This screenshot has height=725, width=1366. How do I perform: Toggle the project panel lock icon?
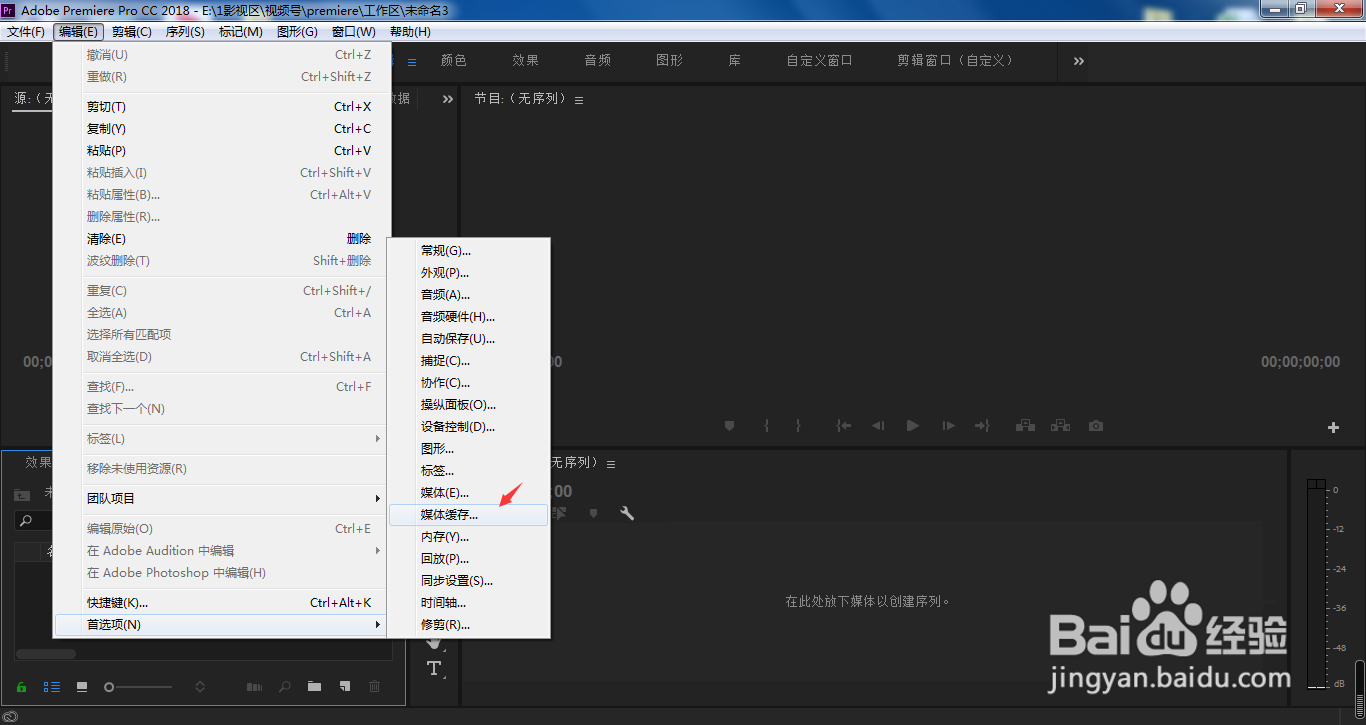(x=22, y=687)
